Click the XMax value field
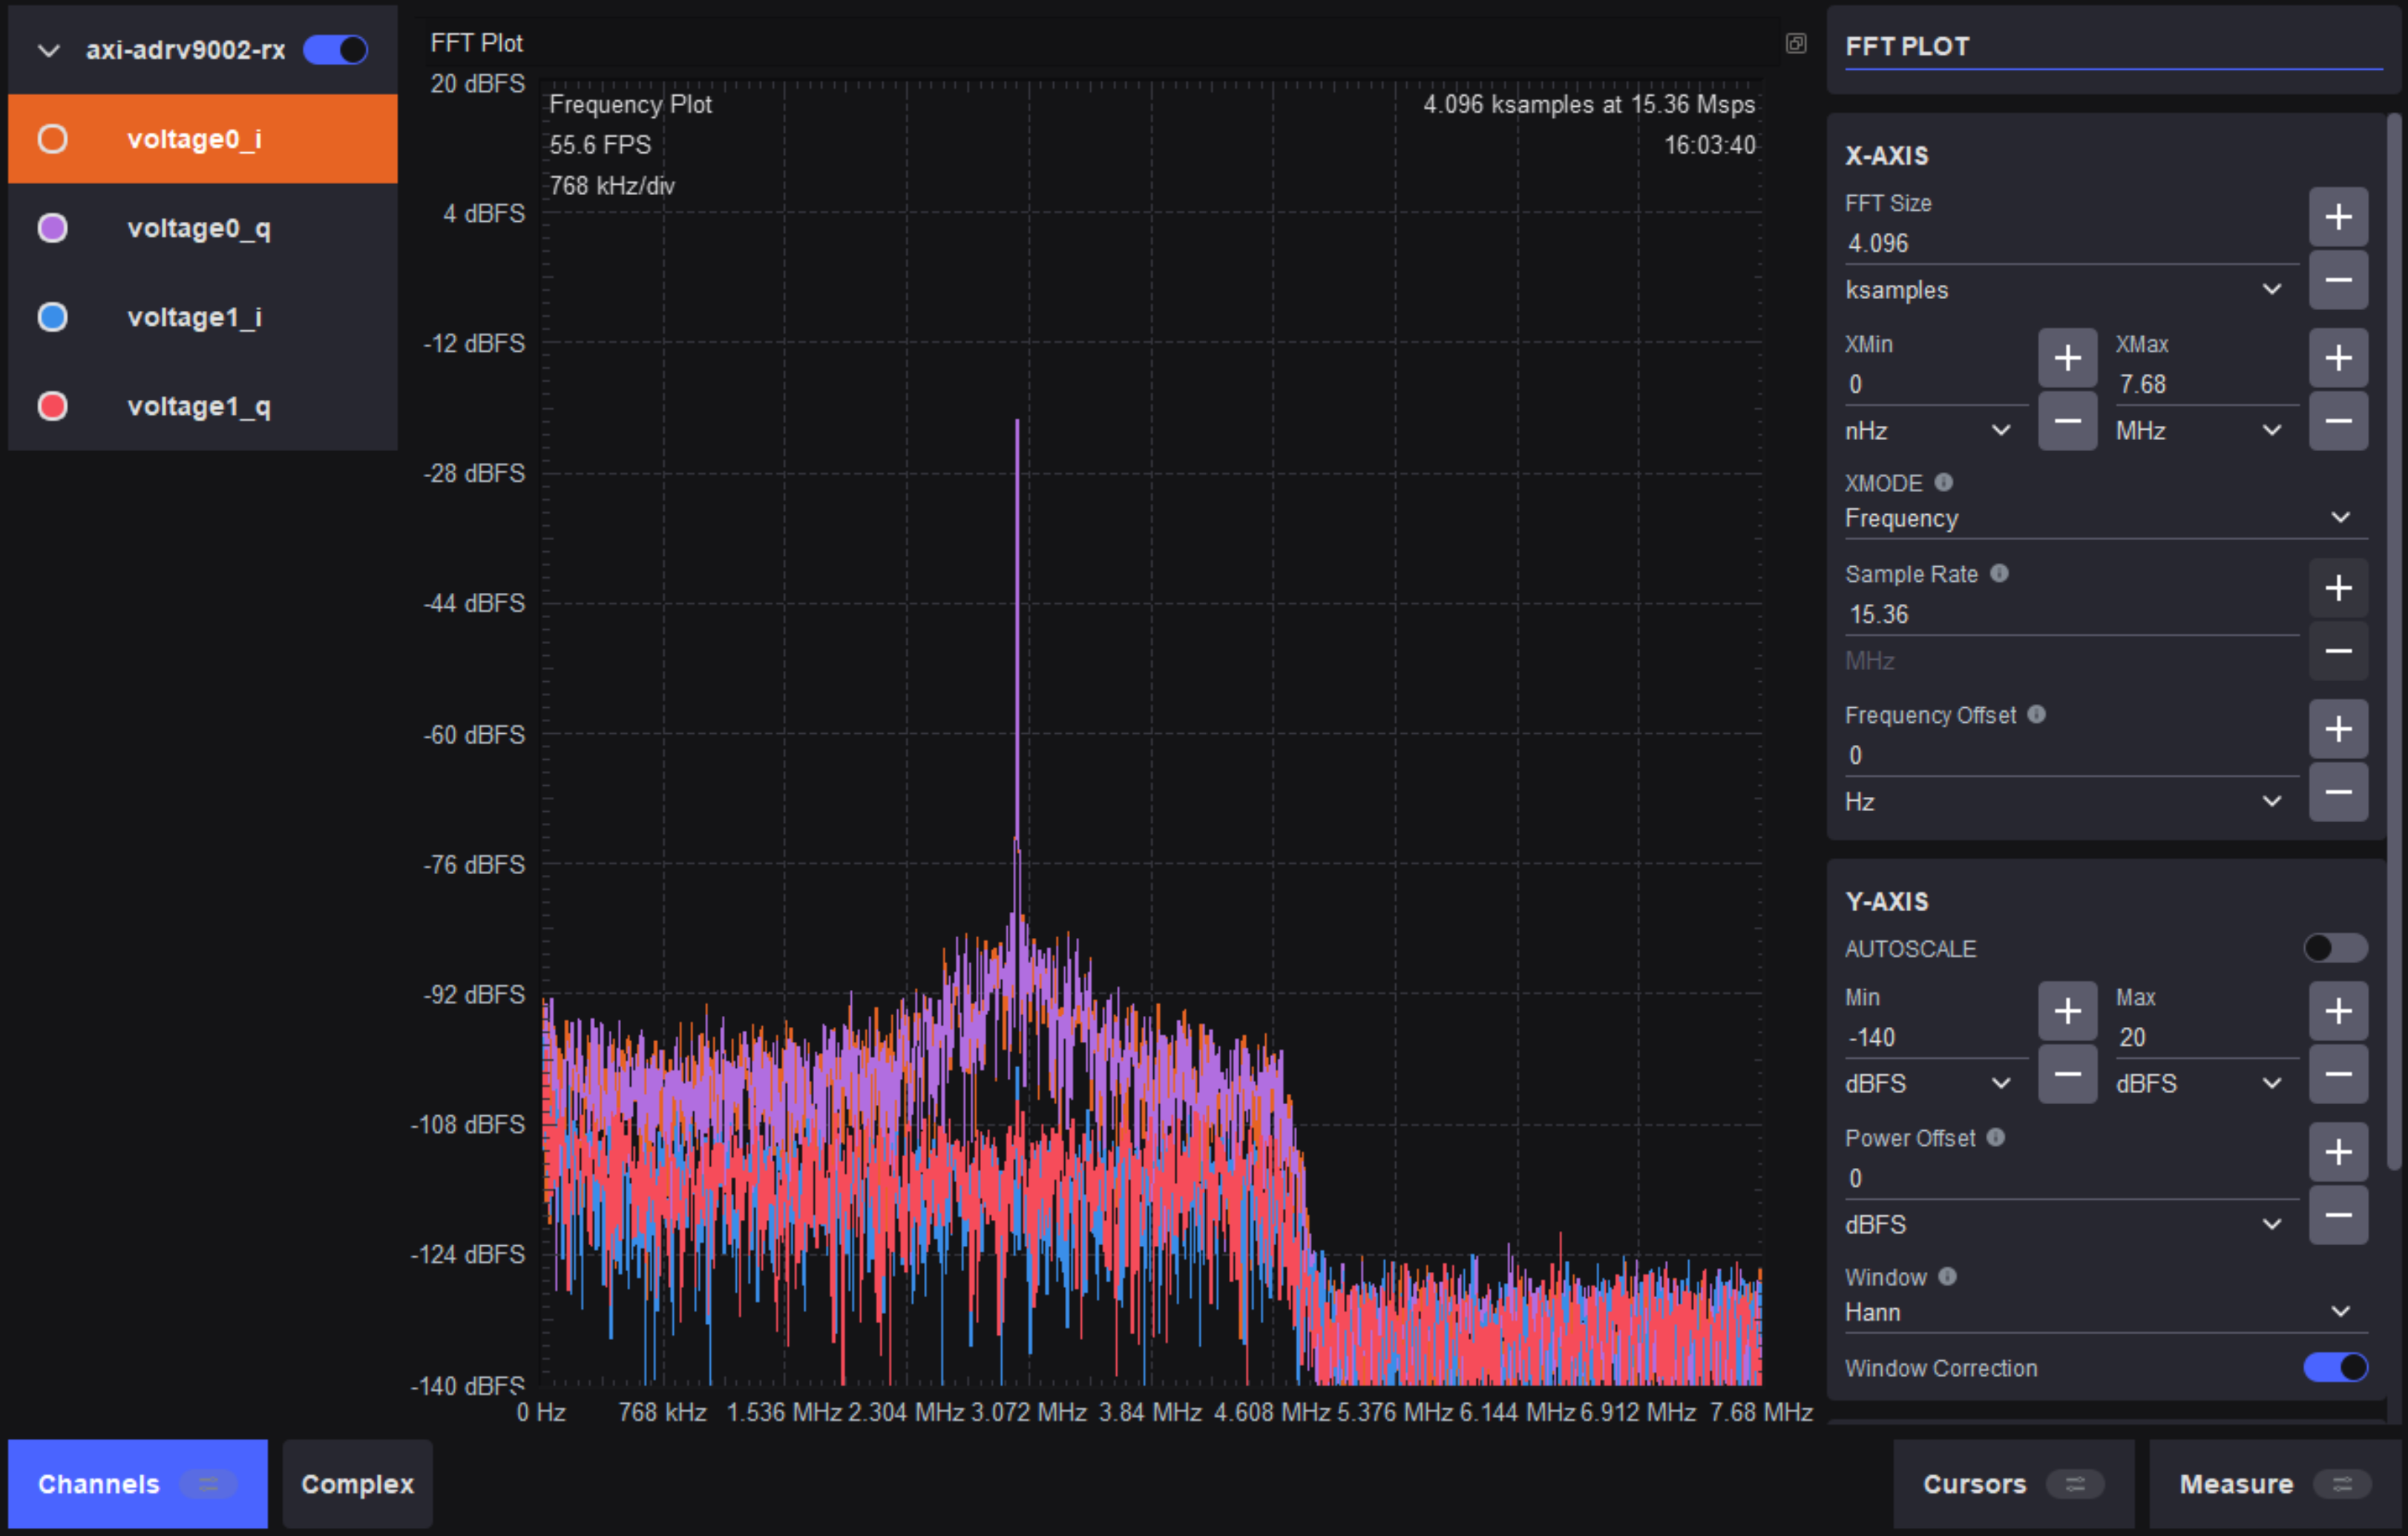Image resolution: width=2408 pixels, height=1536 pixels. [2205, 384]
